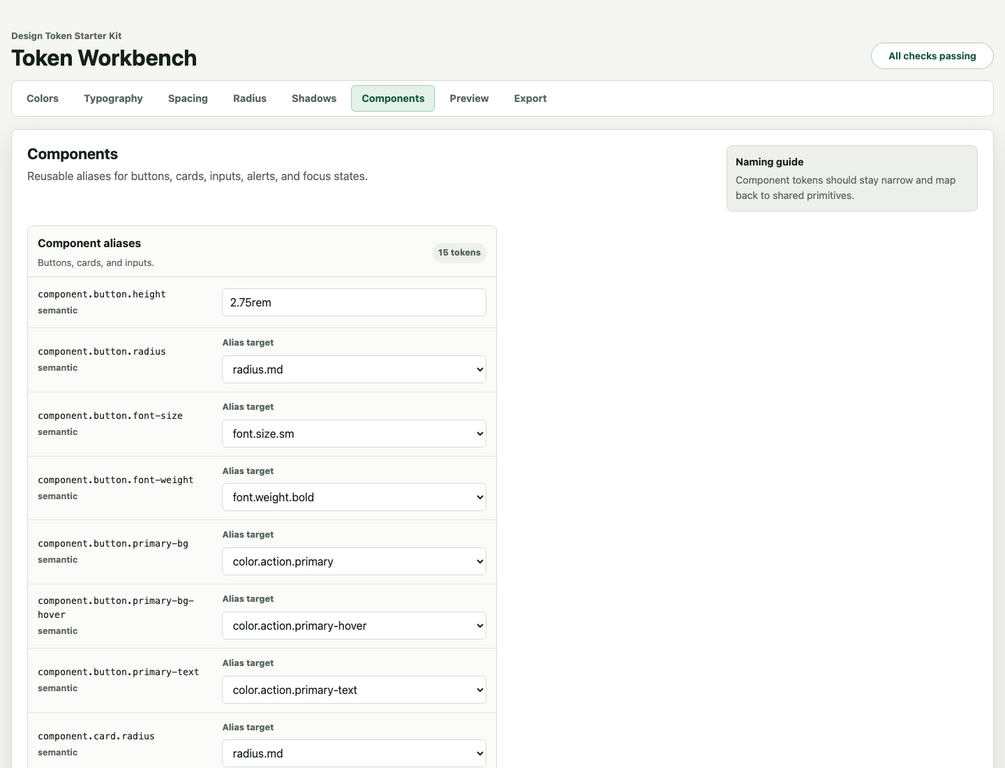Click the component.button.font-weight token name
The image size is (1005, 768).
click(x=115, y=480)
